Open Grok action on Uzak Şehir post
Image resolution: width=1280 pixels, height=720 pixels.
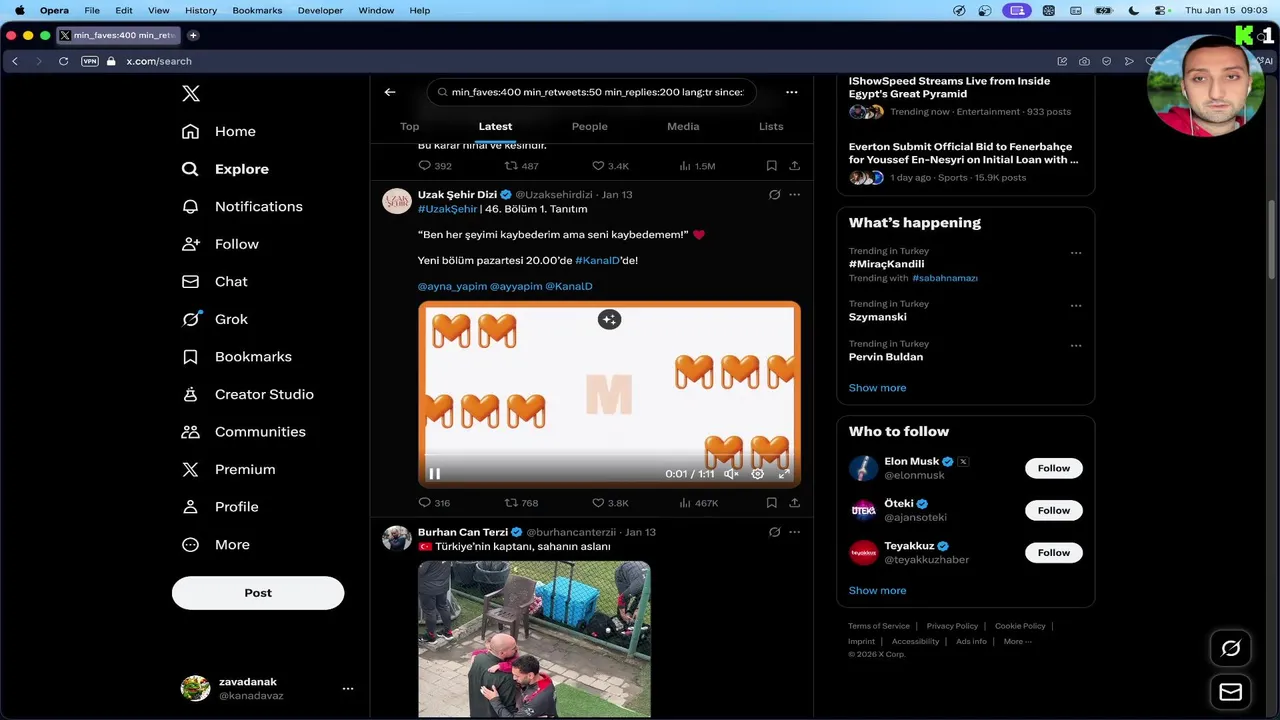(774, 195)
